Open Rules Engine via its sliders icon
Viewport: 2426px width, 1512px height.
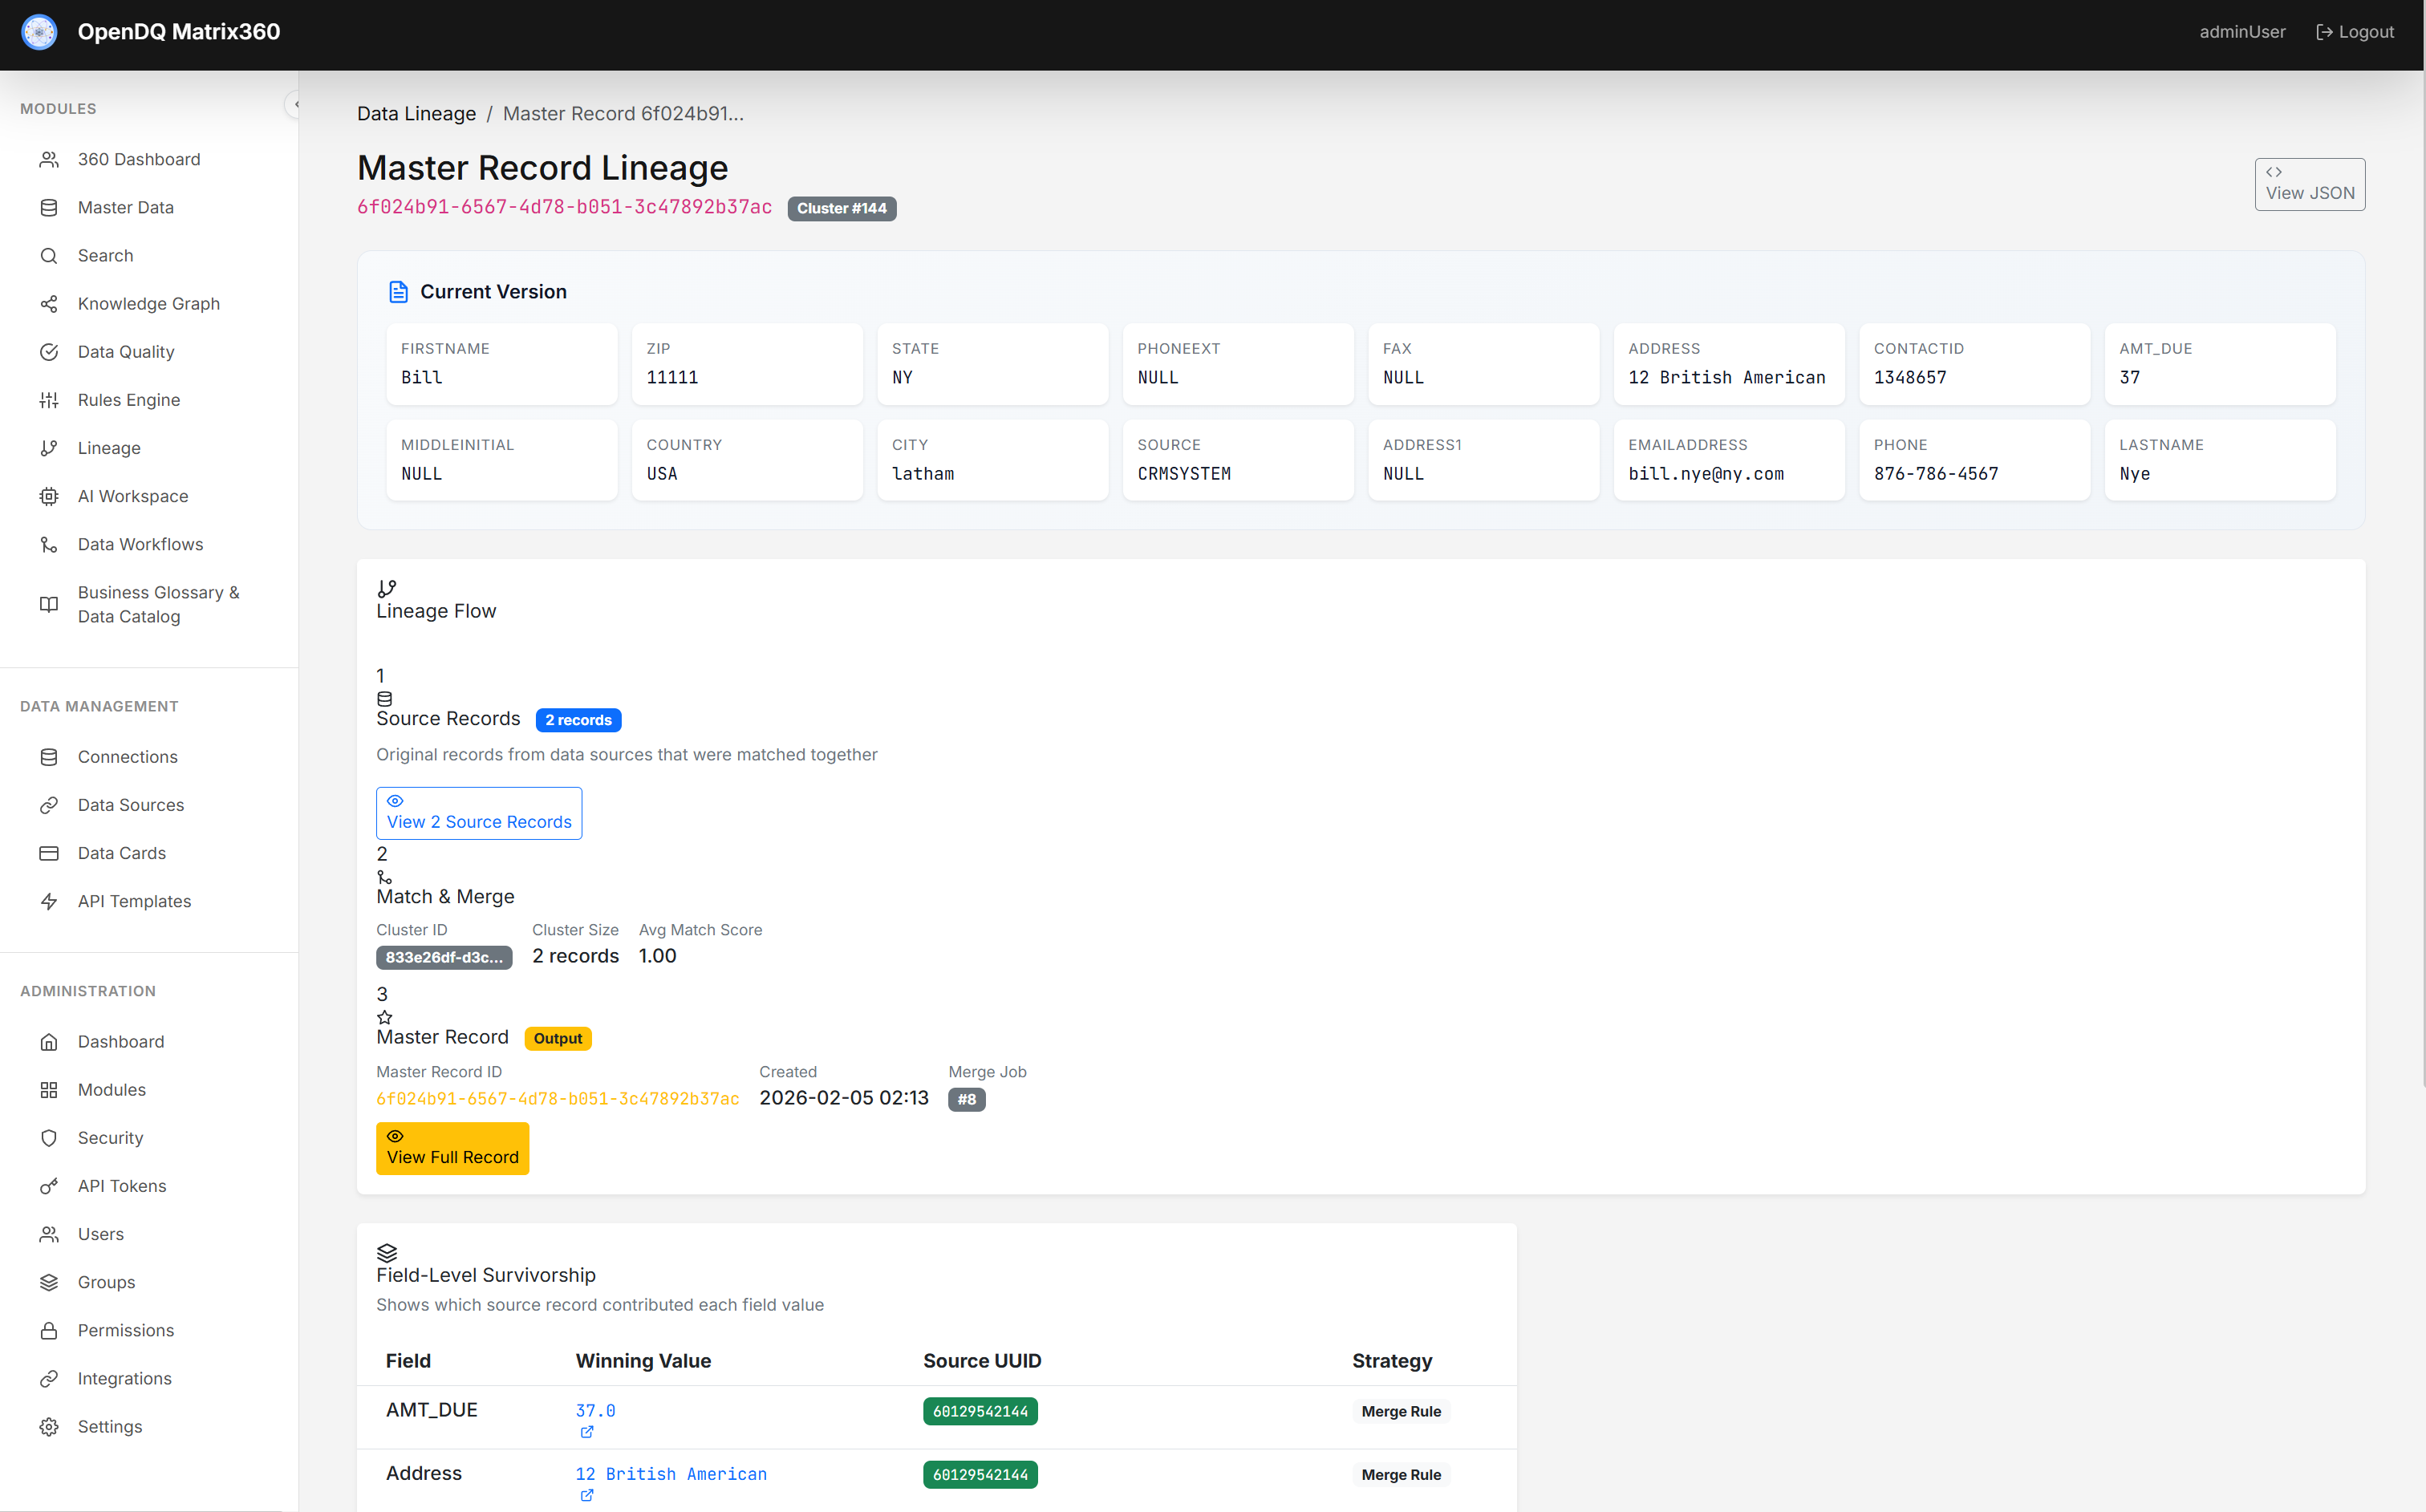tap(48, 400)
